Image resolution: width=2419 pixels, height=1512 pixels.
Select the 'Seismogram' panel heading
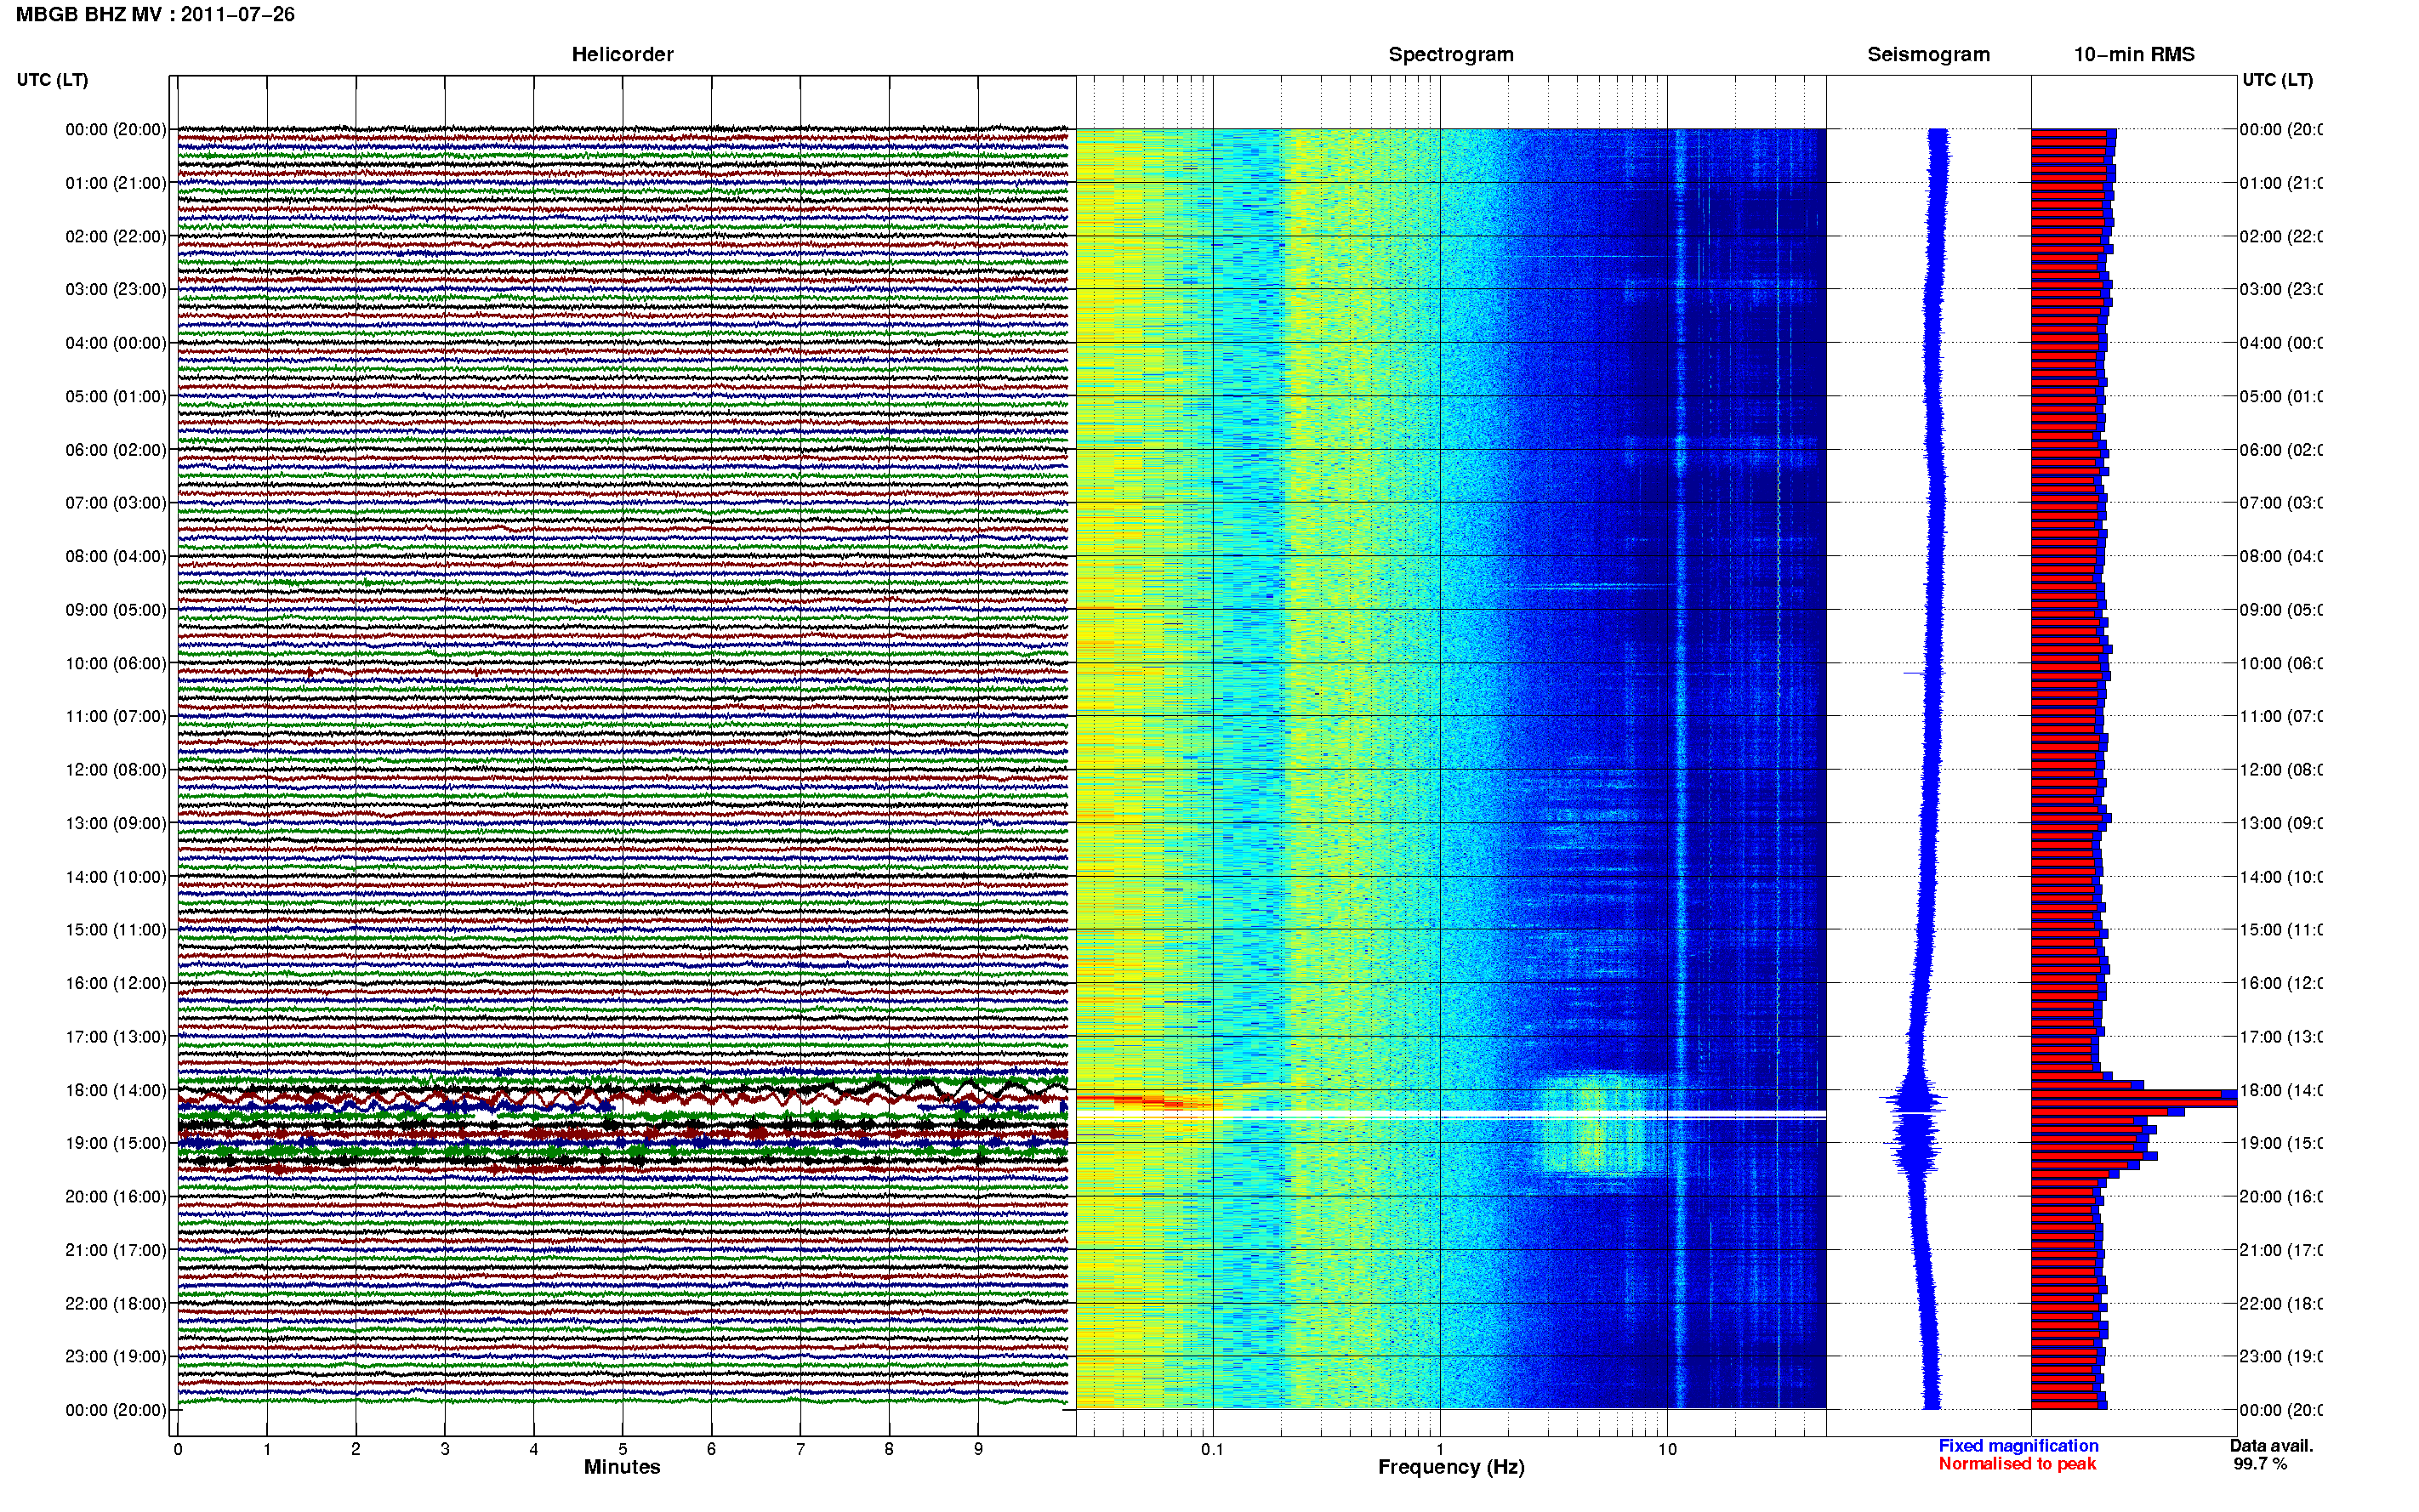click(x=1928, y=54)
